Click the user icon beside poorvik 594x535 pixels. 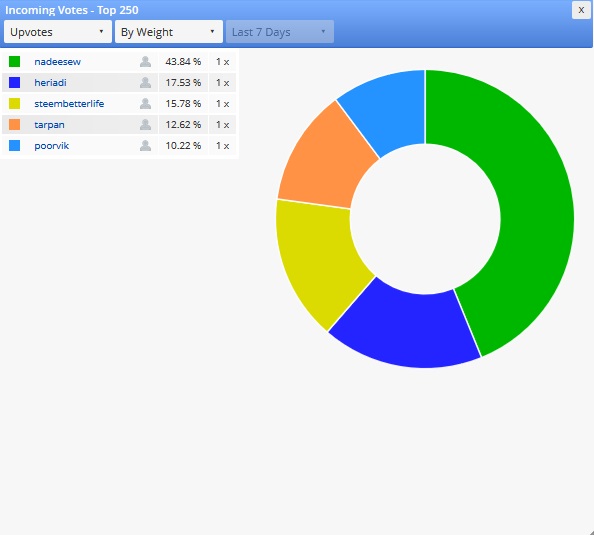145,145
